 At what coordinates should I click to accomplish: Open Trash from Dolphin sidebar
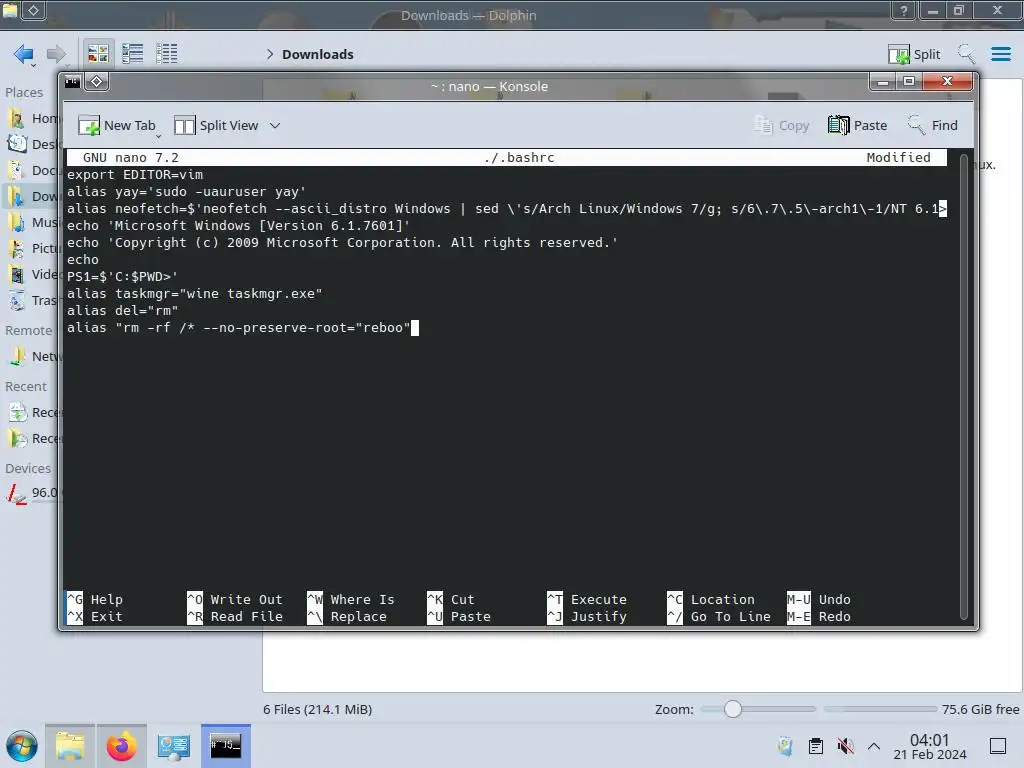pyautogui.click(x=33, y=301)
